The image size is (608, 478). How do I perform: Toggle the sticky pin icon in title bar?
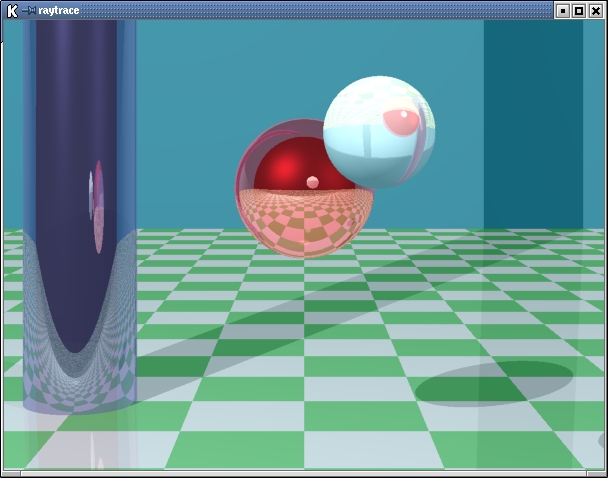click(29, 10)
